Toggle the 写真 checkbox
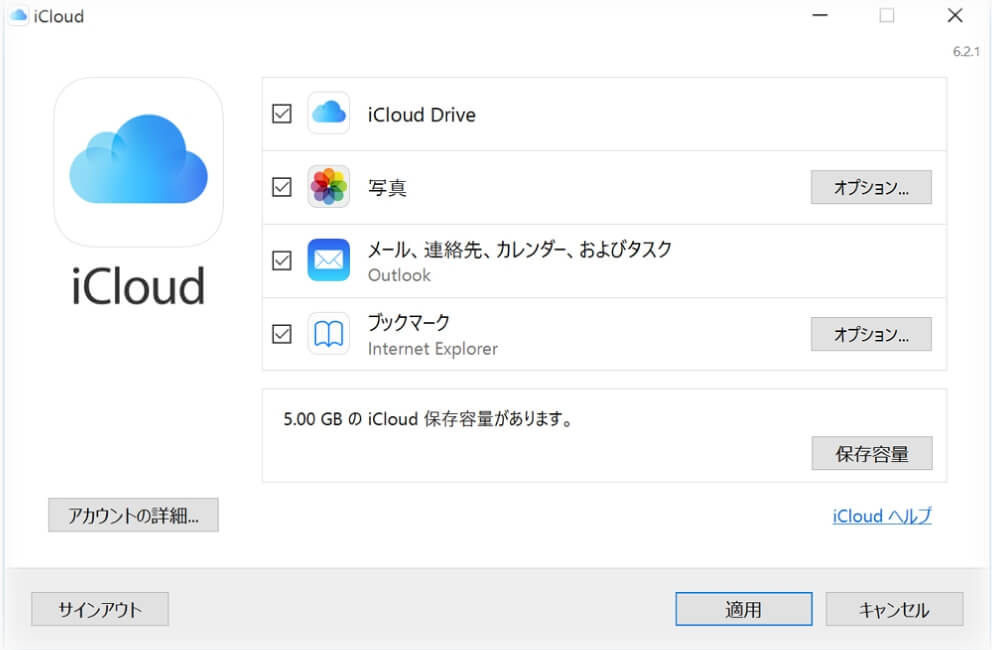The image size is (992, 650). (282, 187)
